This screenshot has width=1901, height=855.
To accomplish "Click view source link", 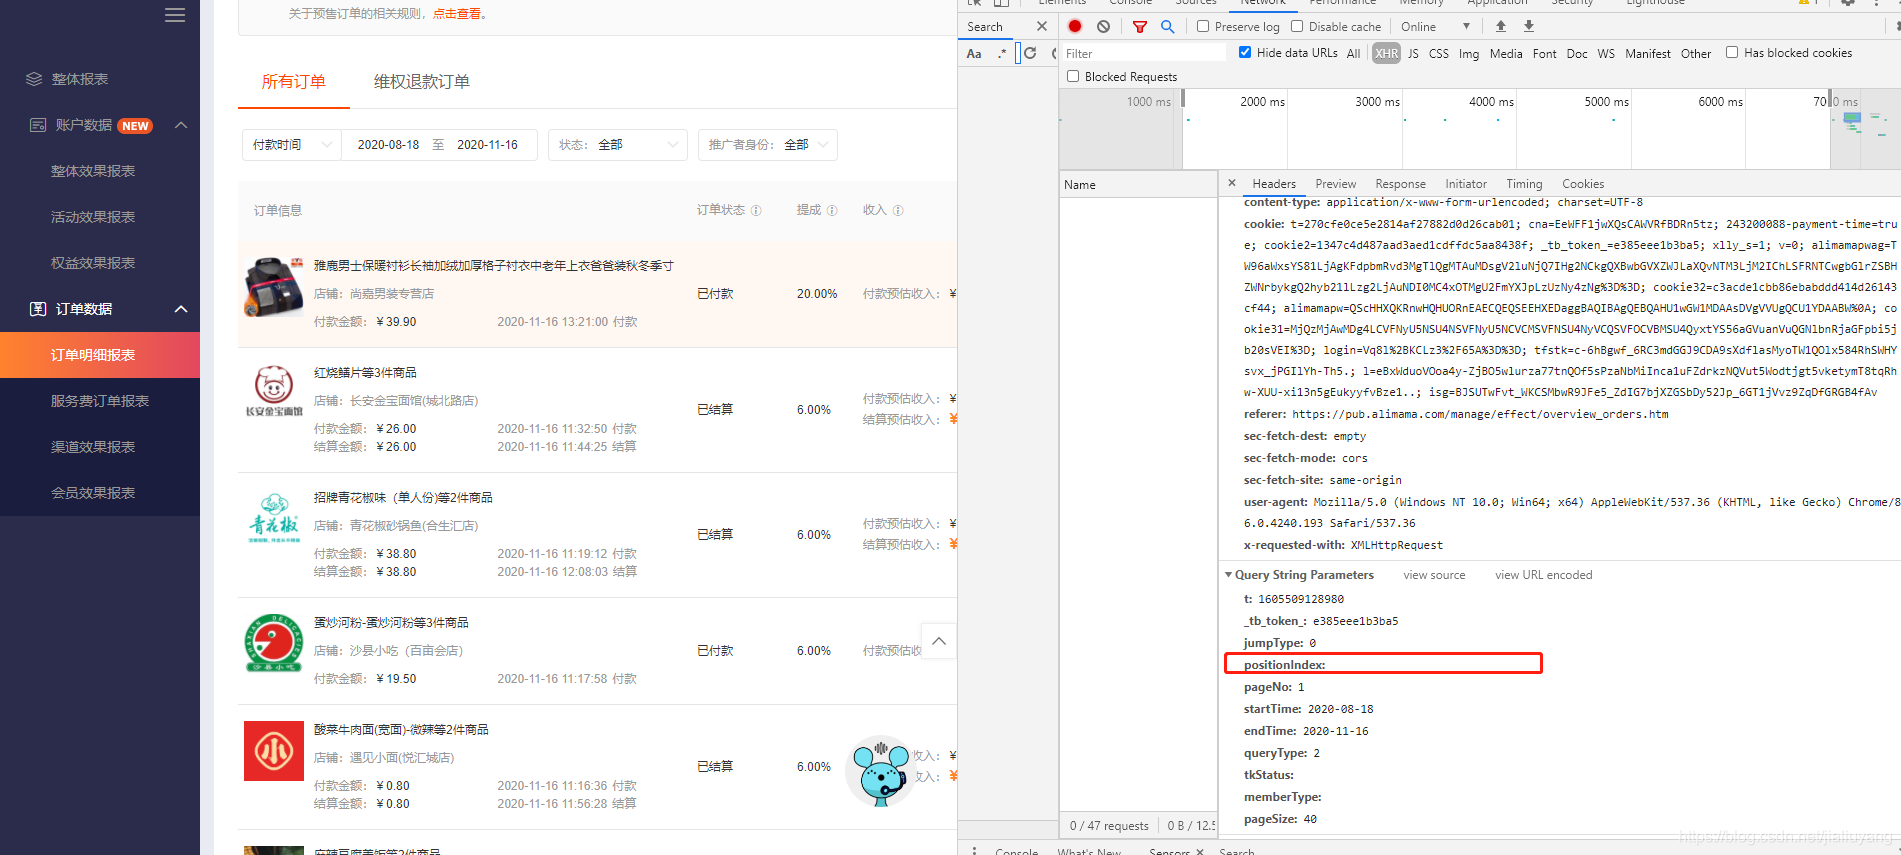I will pos(1434,575).
